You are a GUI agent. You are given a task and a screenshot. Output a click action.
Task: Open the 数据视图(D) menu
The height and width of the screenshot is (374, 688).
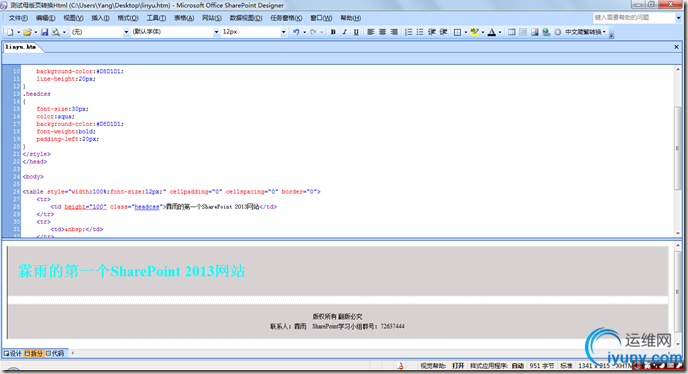246,18
